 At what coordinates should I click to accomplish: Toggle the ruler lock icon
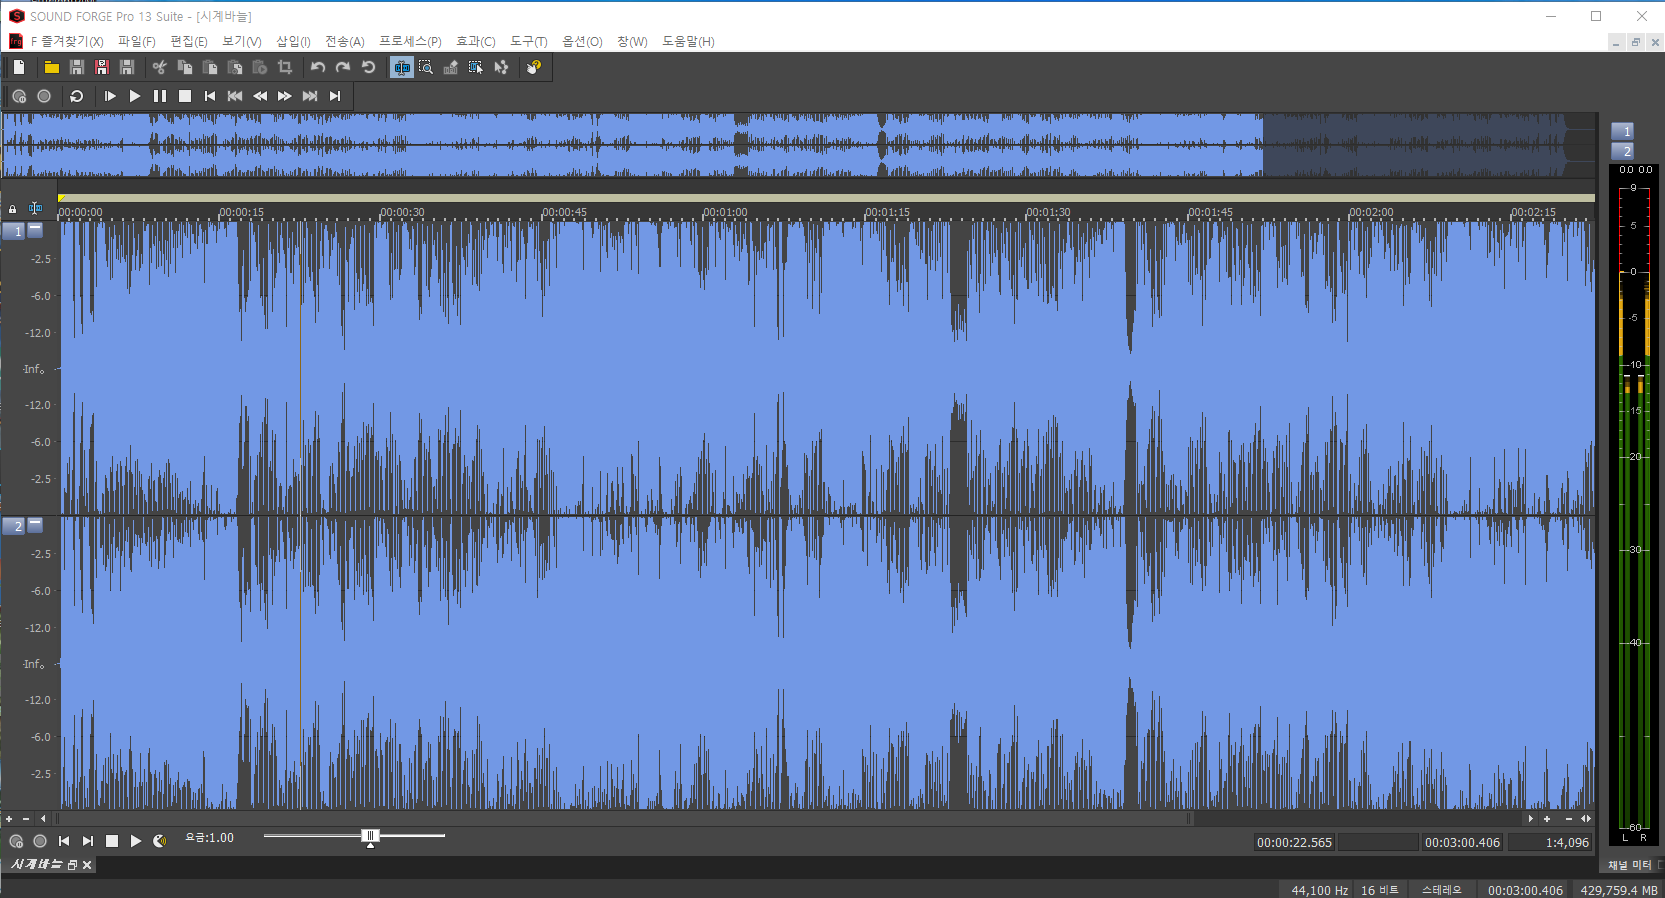pyautogui.click(x=12, y=209)
